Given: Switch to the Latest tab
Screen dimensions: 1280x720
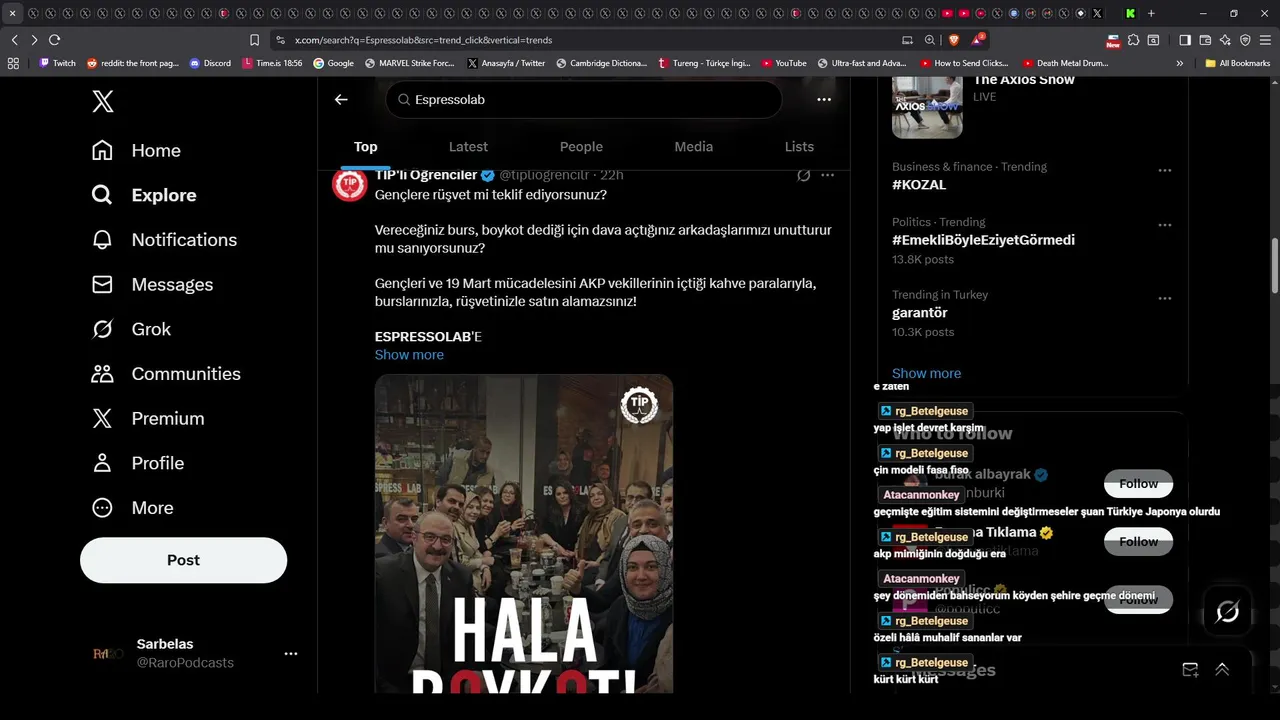Looking at the screenshot, I should coord(468,146).
